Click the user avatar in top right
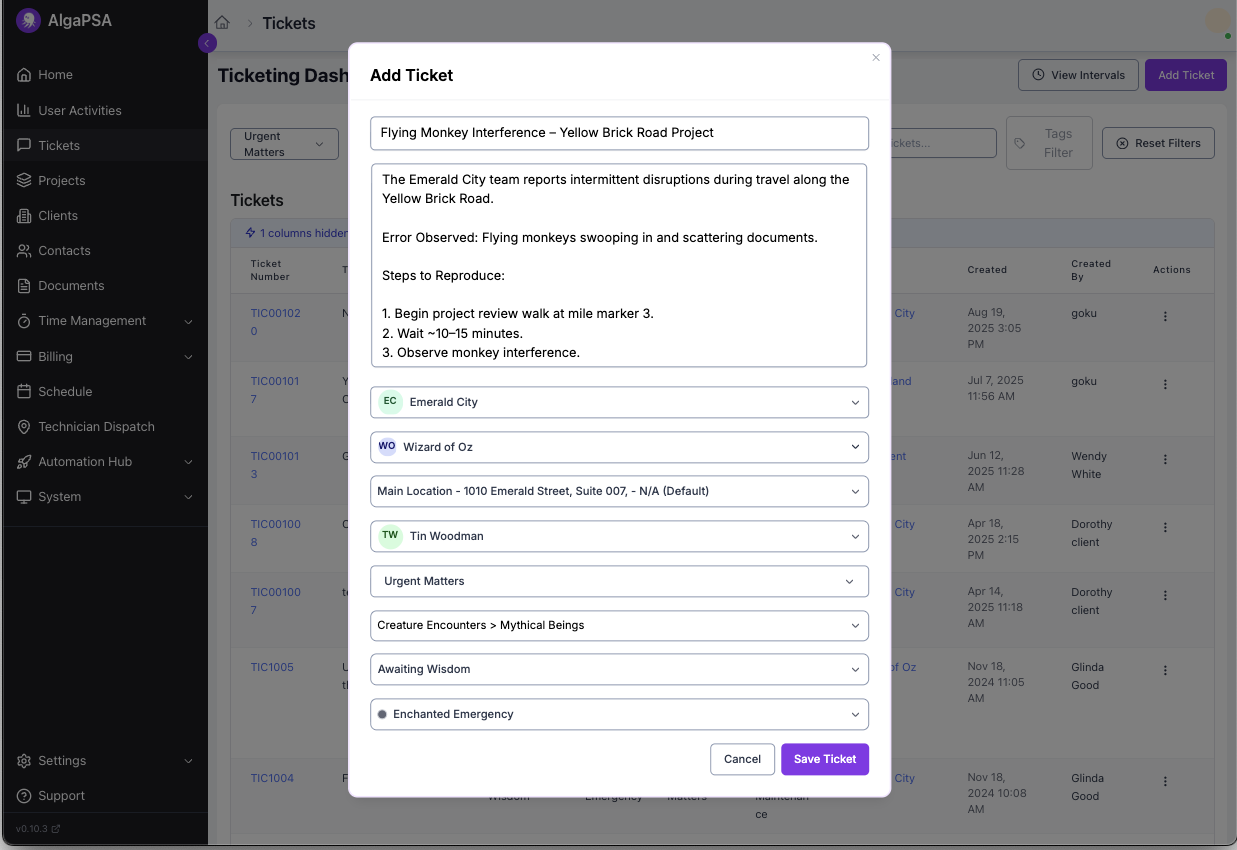 pyautogui.click(x=1217, y=21)
